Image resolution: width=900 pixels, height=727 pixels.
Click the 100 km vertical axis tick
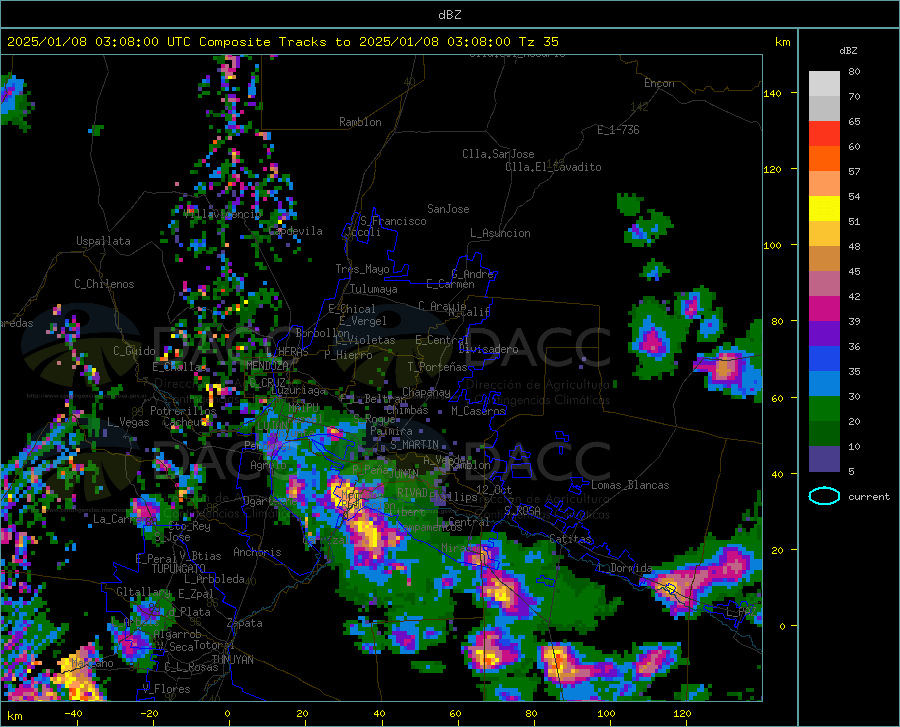coord(772,245)
